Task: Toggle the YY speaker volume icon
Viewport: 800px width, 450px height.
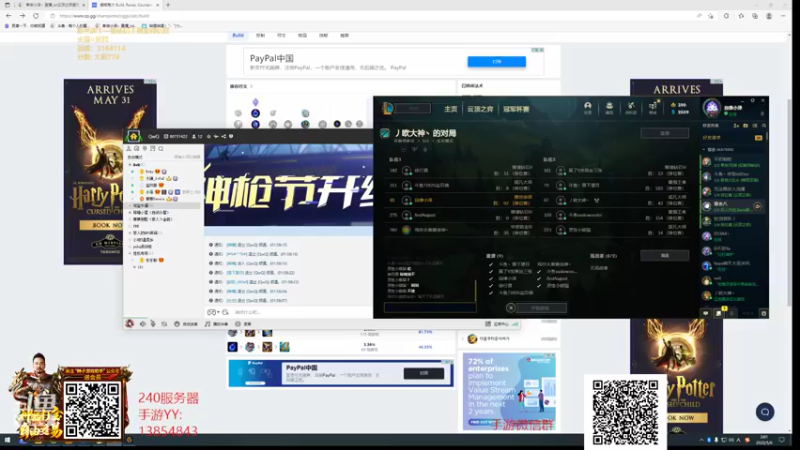Action: (143, 324)
